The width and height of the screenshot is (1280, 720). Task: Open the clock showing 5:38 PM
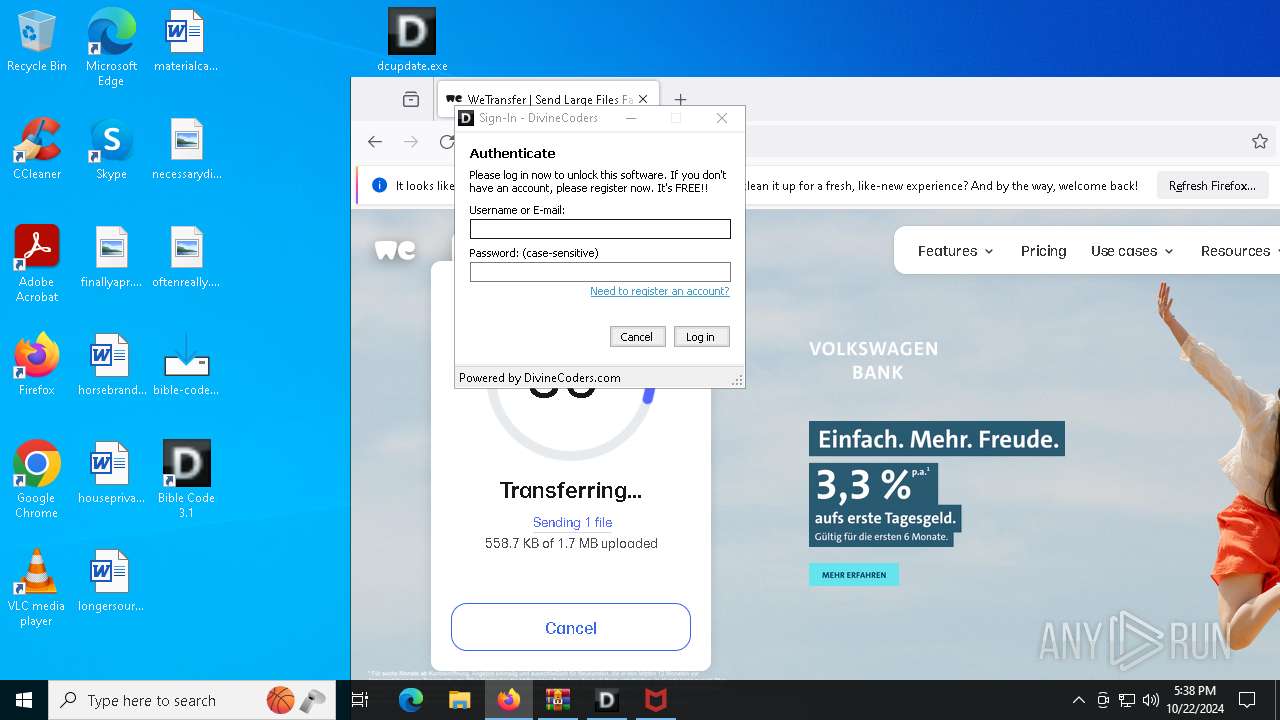coord(1194,700)
